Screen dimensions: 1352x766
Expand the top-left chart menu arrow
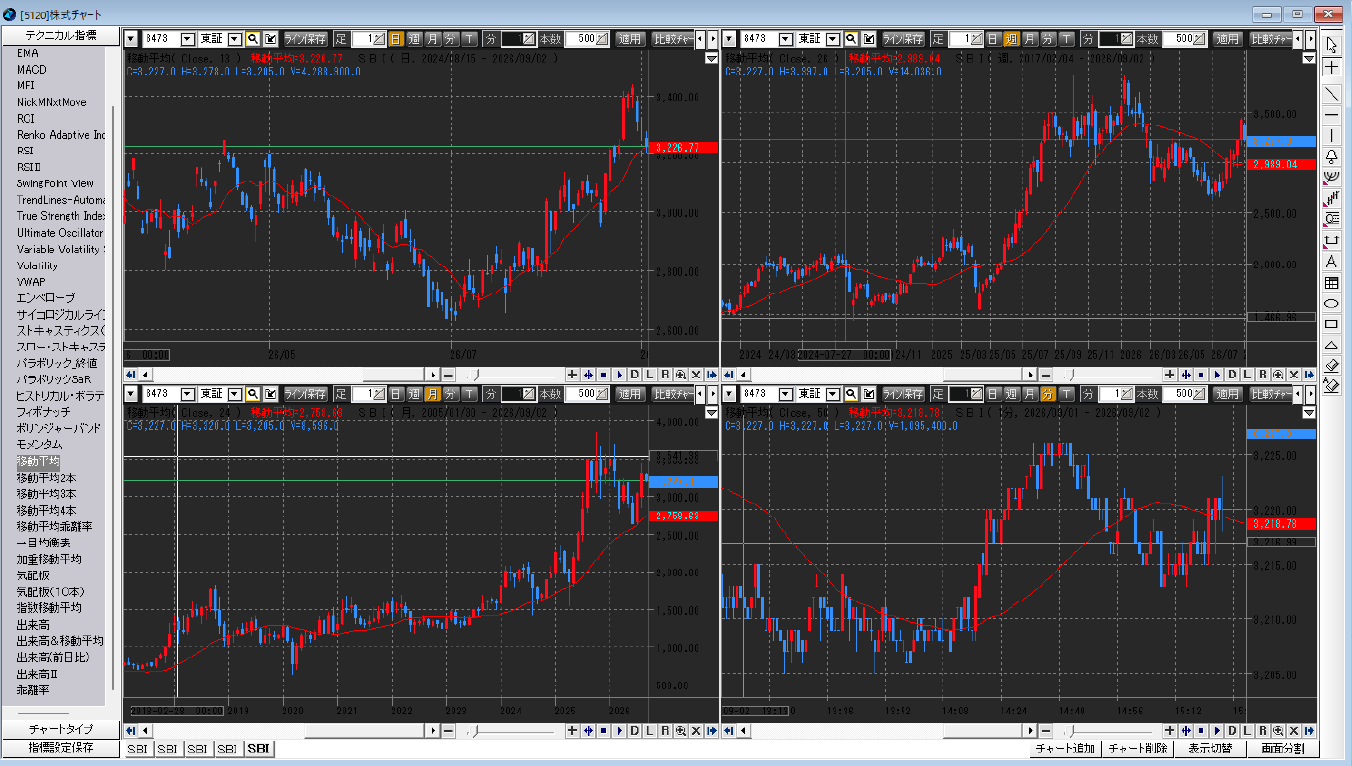(x=131, y=39)
